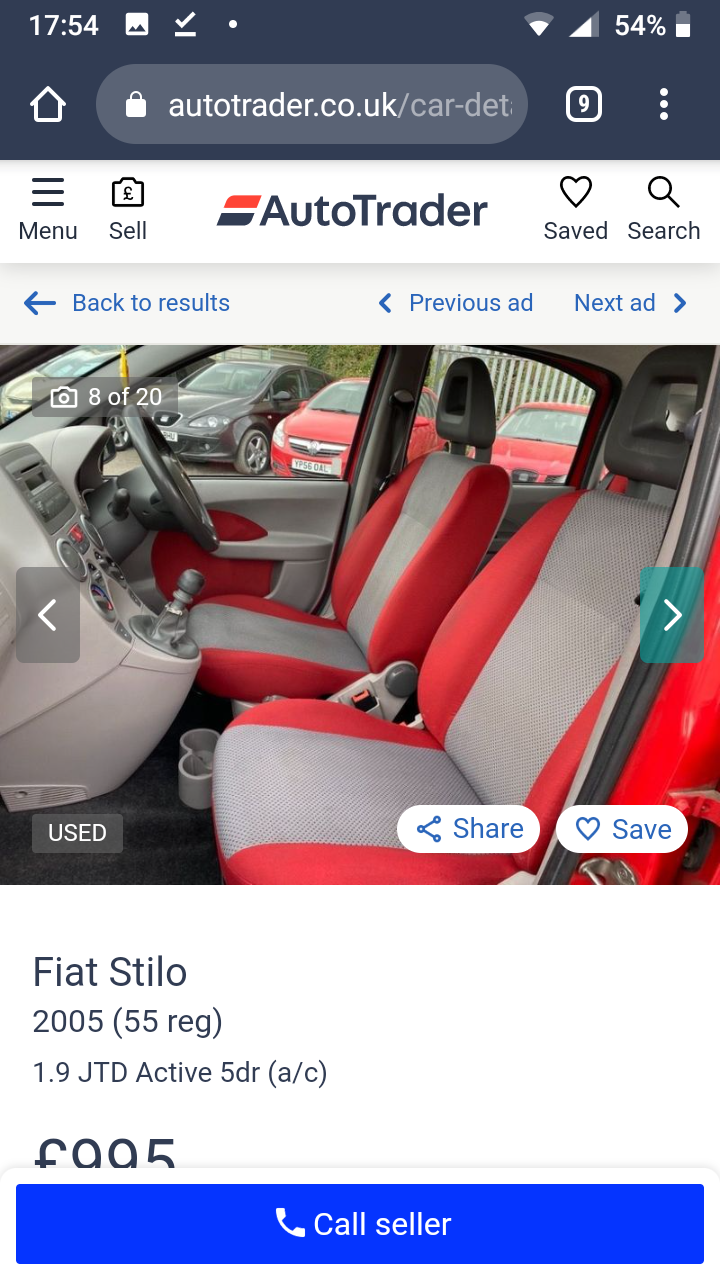This screenshot has width=720, height=1280.
Task: Open the browser tabs counter showing 9
Action: 584,104
